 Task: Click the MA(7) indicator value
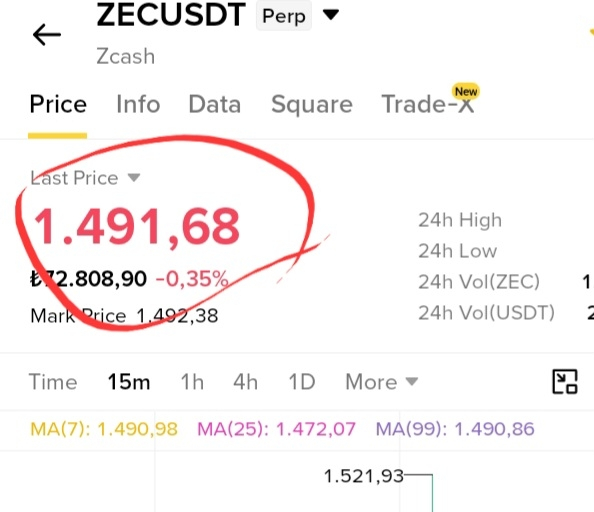pyautogui.click(x=104, y=429)
